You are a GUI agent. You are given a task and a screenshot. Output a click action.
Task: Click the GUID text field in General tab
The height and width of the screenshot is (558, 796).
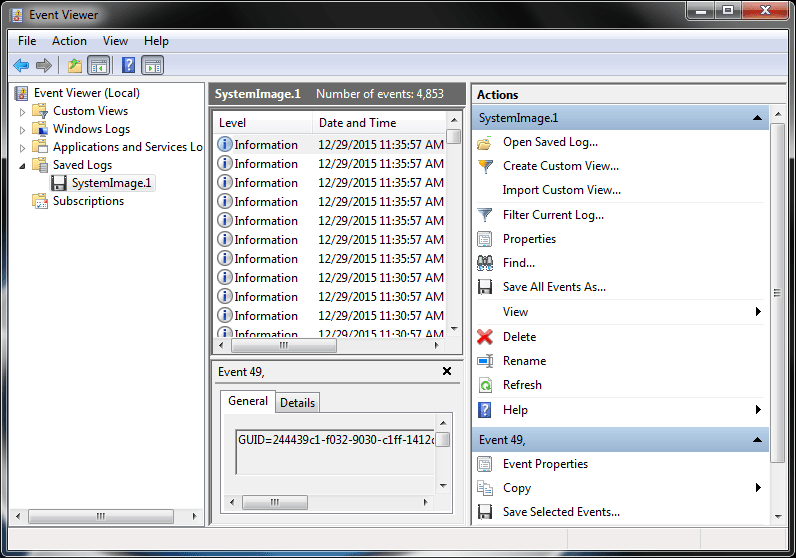(x=335, y=452)
